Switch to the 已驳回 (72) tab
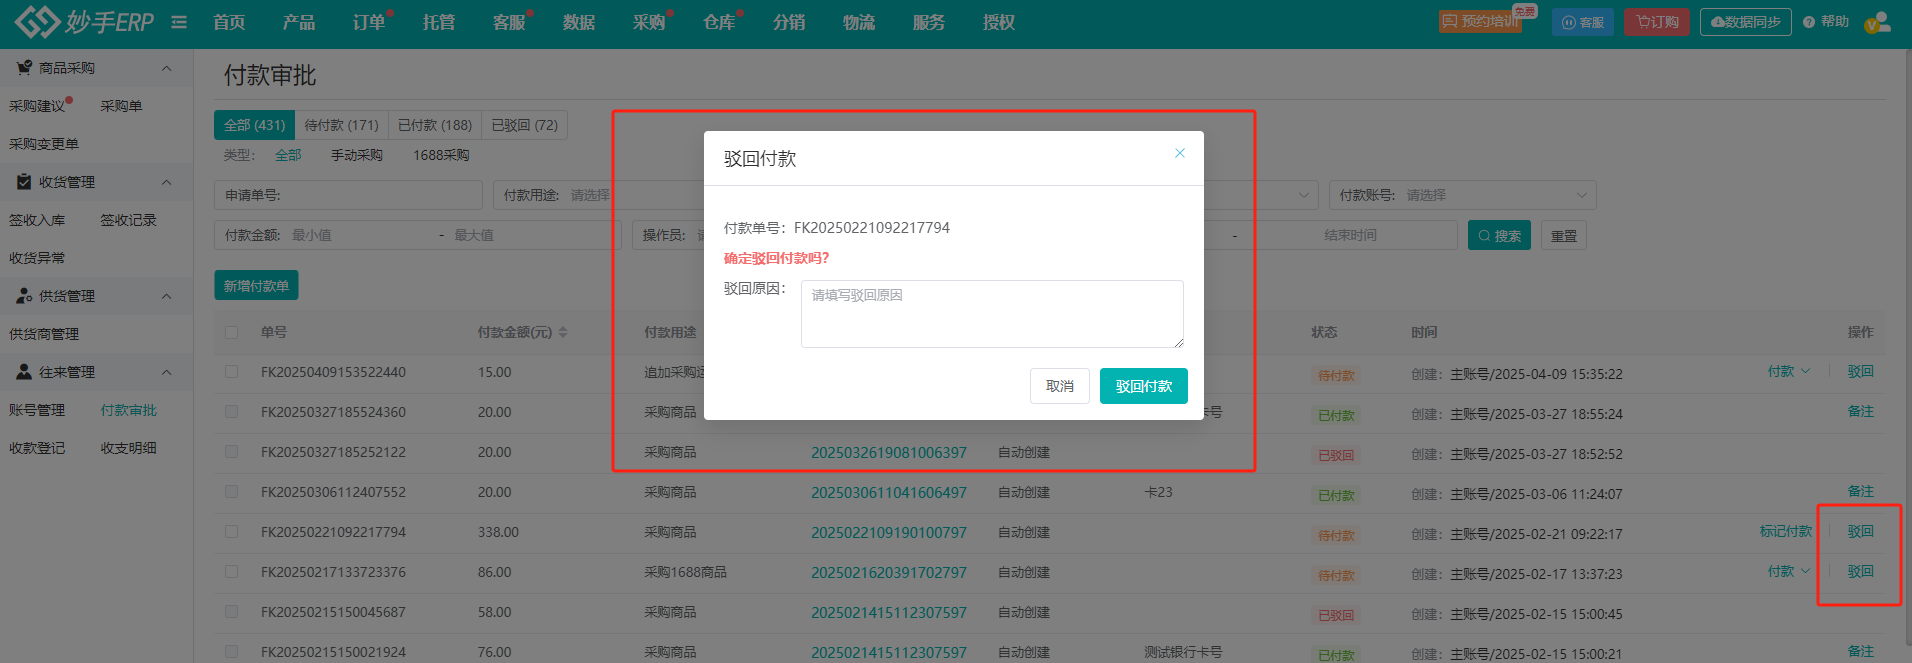This screenshot has width=1912, height=663. pos(525,125)
